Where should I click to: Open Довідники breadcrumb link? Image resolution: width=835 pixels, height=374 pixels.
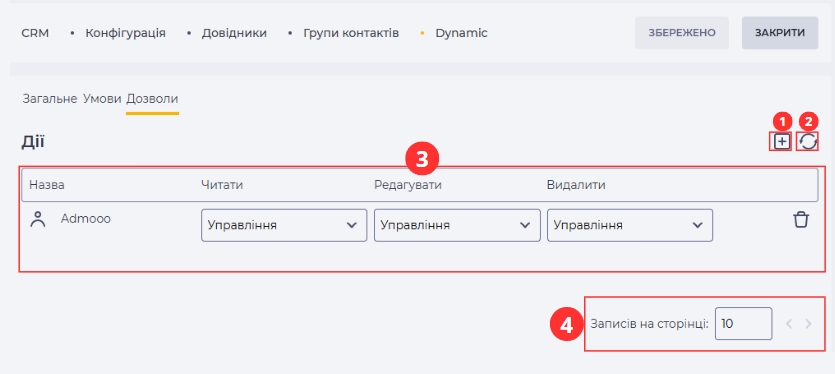pos(234,33)
